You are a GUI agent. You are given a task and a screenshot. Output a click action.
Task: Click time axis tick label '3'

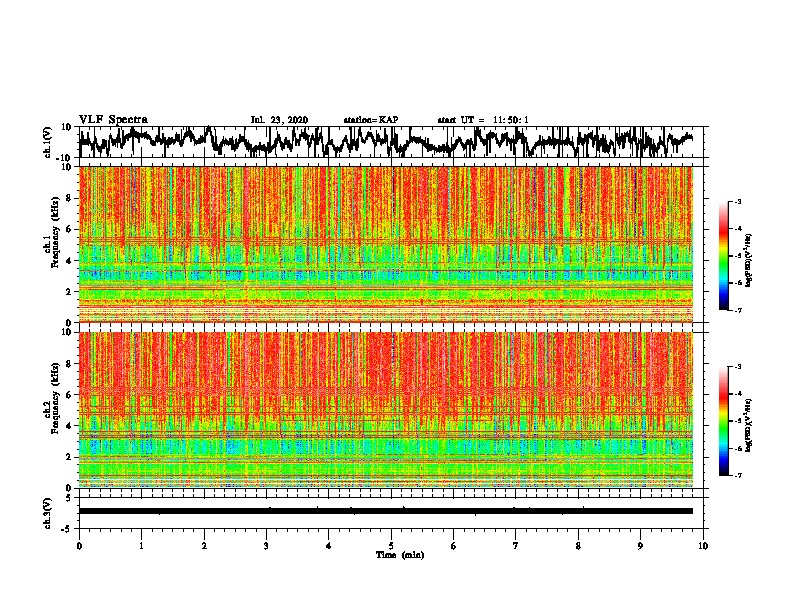(266, 546)
